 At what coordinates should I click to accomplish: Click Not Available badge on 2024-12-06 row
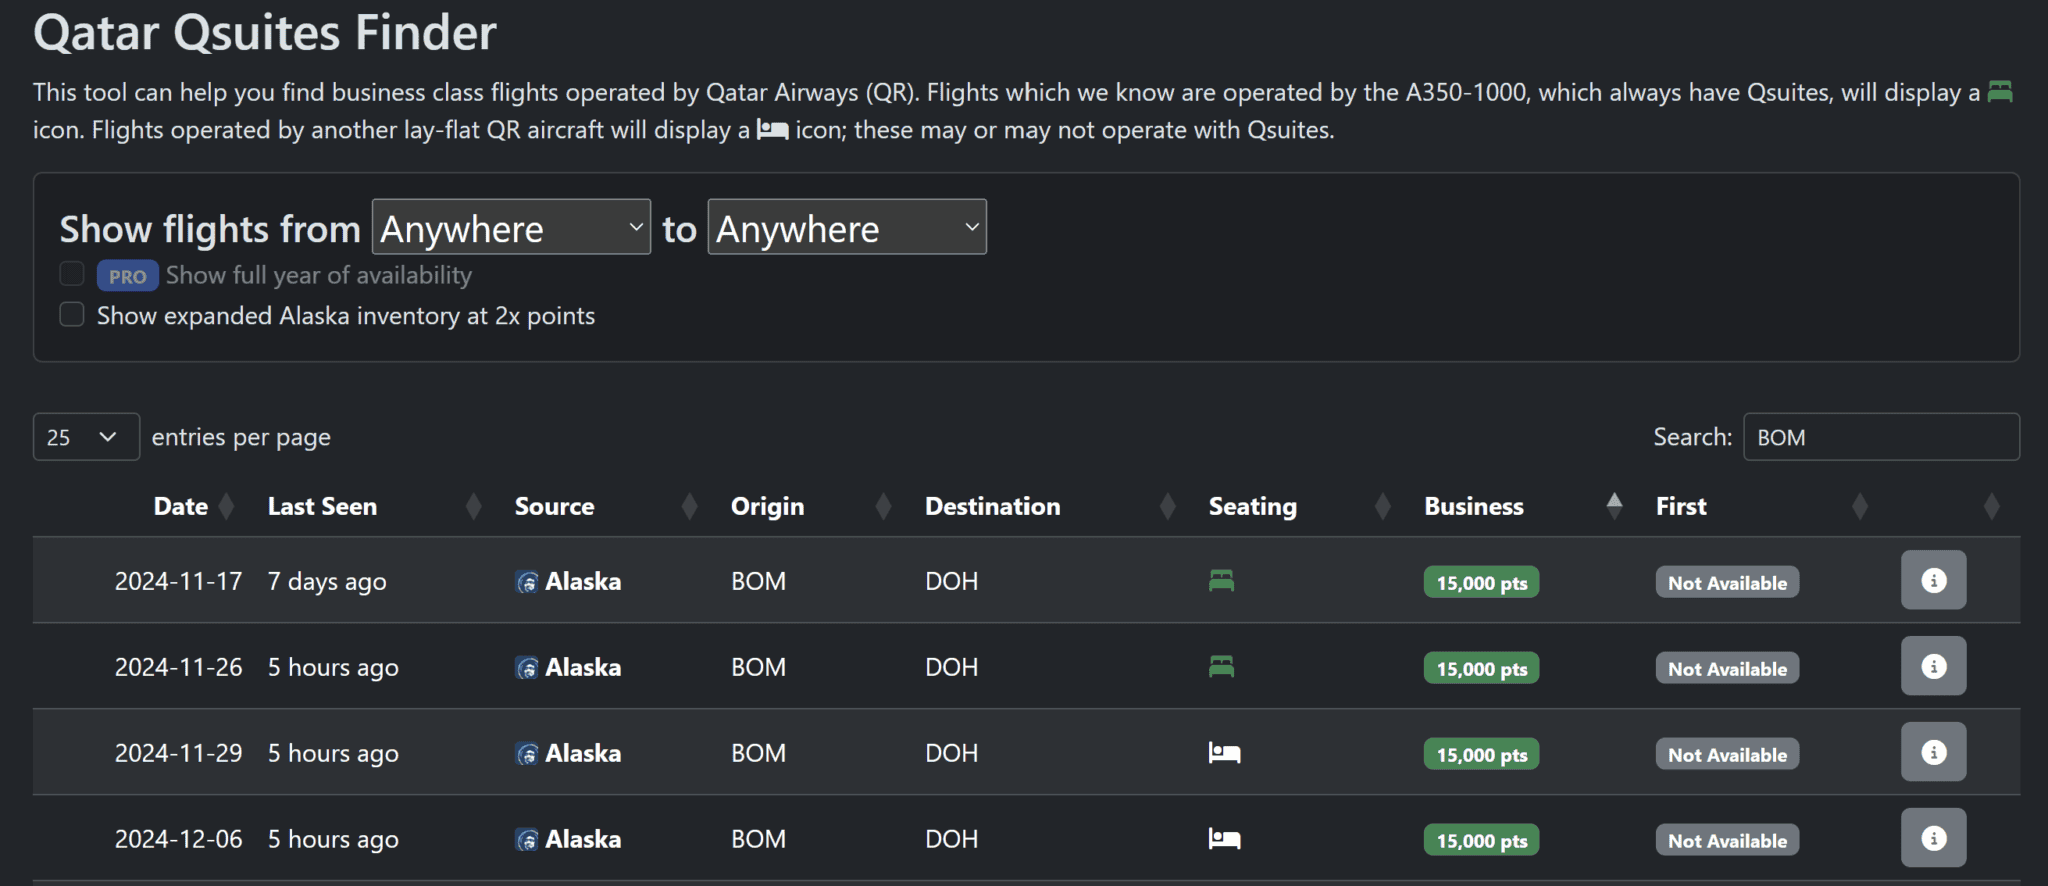(x=1726, y=840)
